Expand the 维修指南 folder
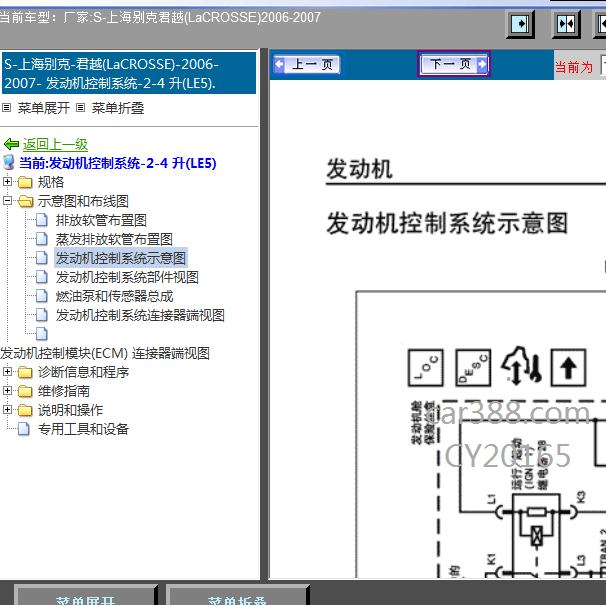The image size is (606, 605). point(7,390)
